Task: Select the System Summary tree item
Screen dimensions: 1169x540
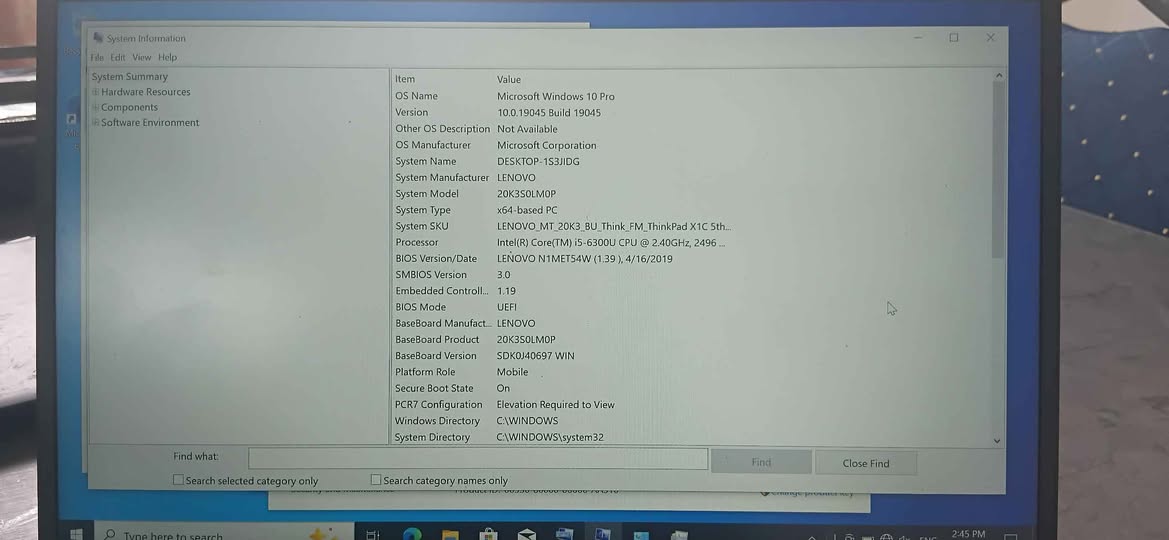Action: 130,76
